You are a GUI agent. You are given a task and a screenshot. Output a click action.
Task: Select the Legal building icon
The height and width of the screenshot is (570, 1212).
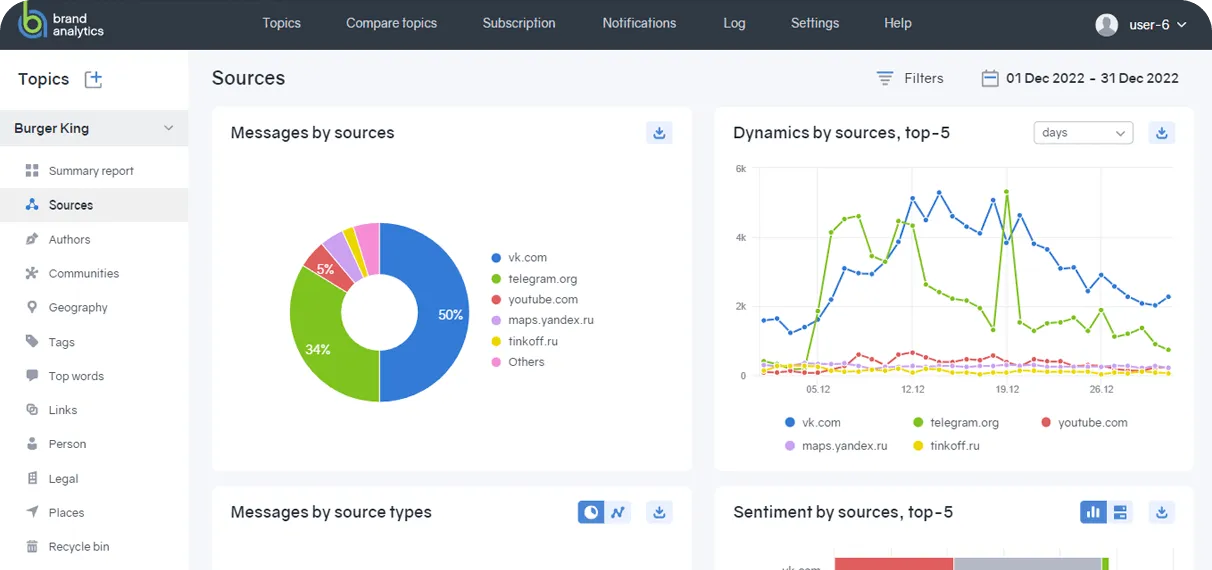pos(32,479)
